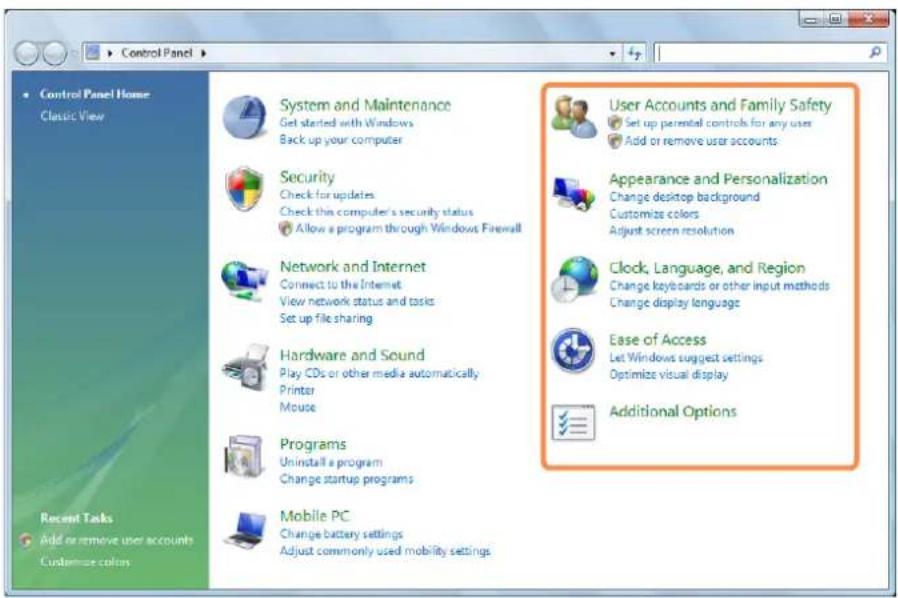Click Check this computer's security status
This screenshot has height=598, width=898.
(x=376, y=212)
